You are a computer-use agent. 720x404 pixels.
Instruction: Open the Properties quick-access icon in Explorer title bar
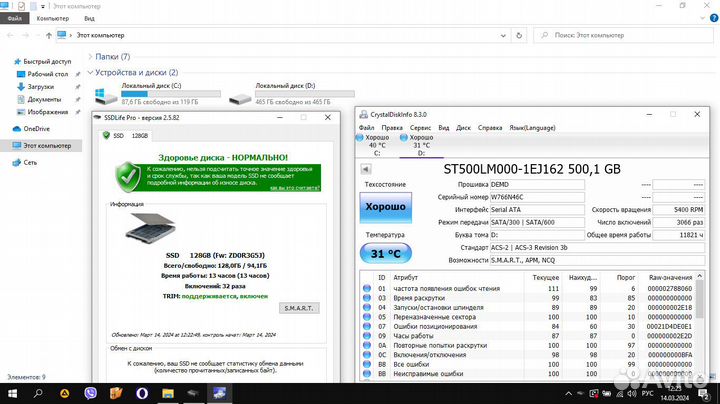pyautogui.click(x=21, y=6)
